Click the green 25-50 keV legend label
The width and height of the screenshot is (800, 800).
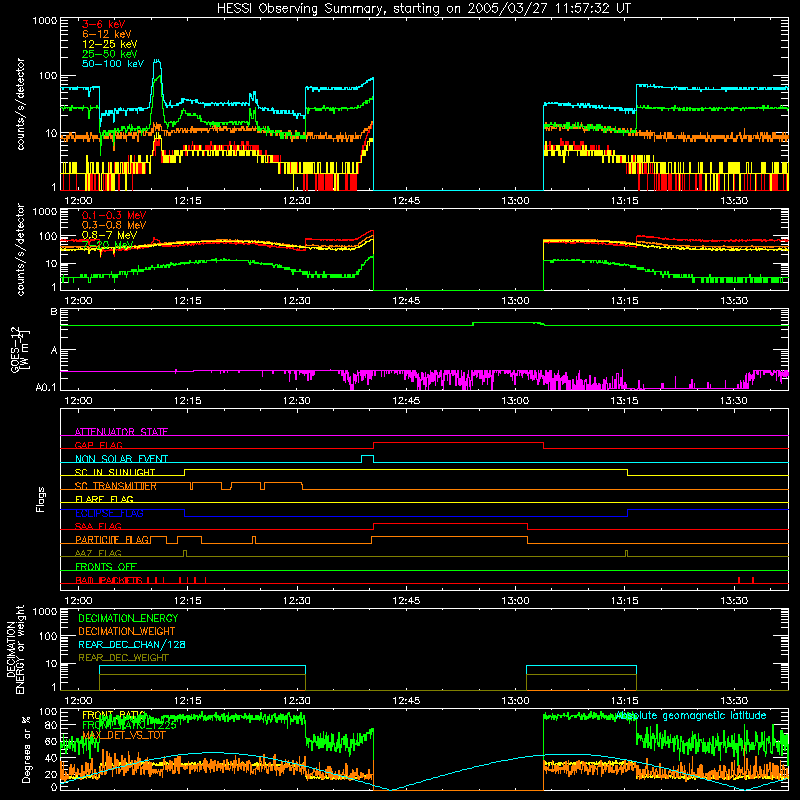coord(110,54)
